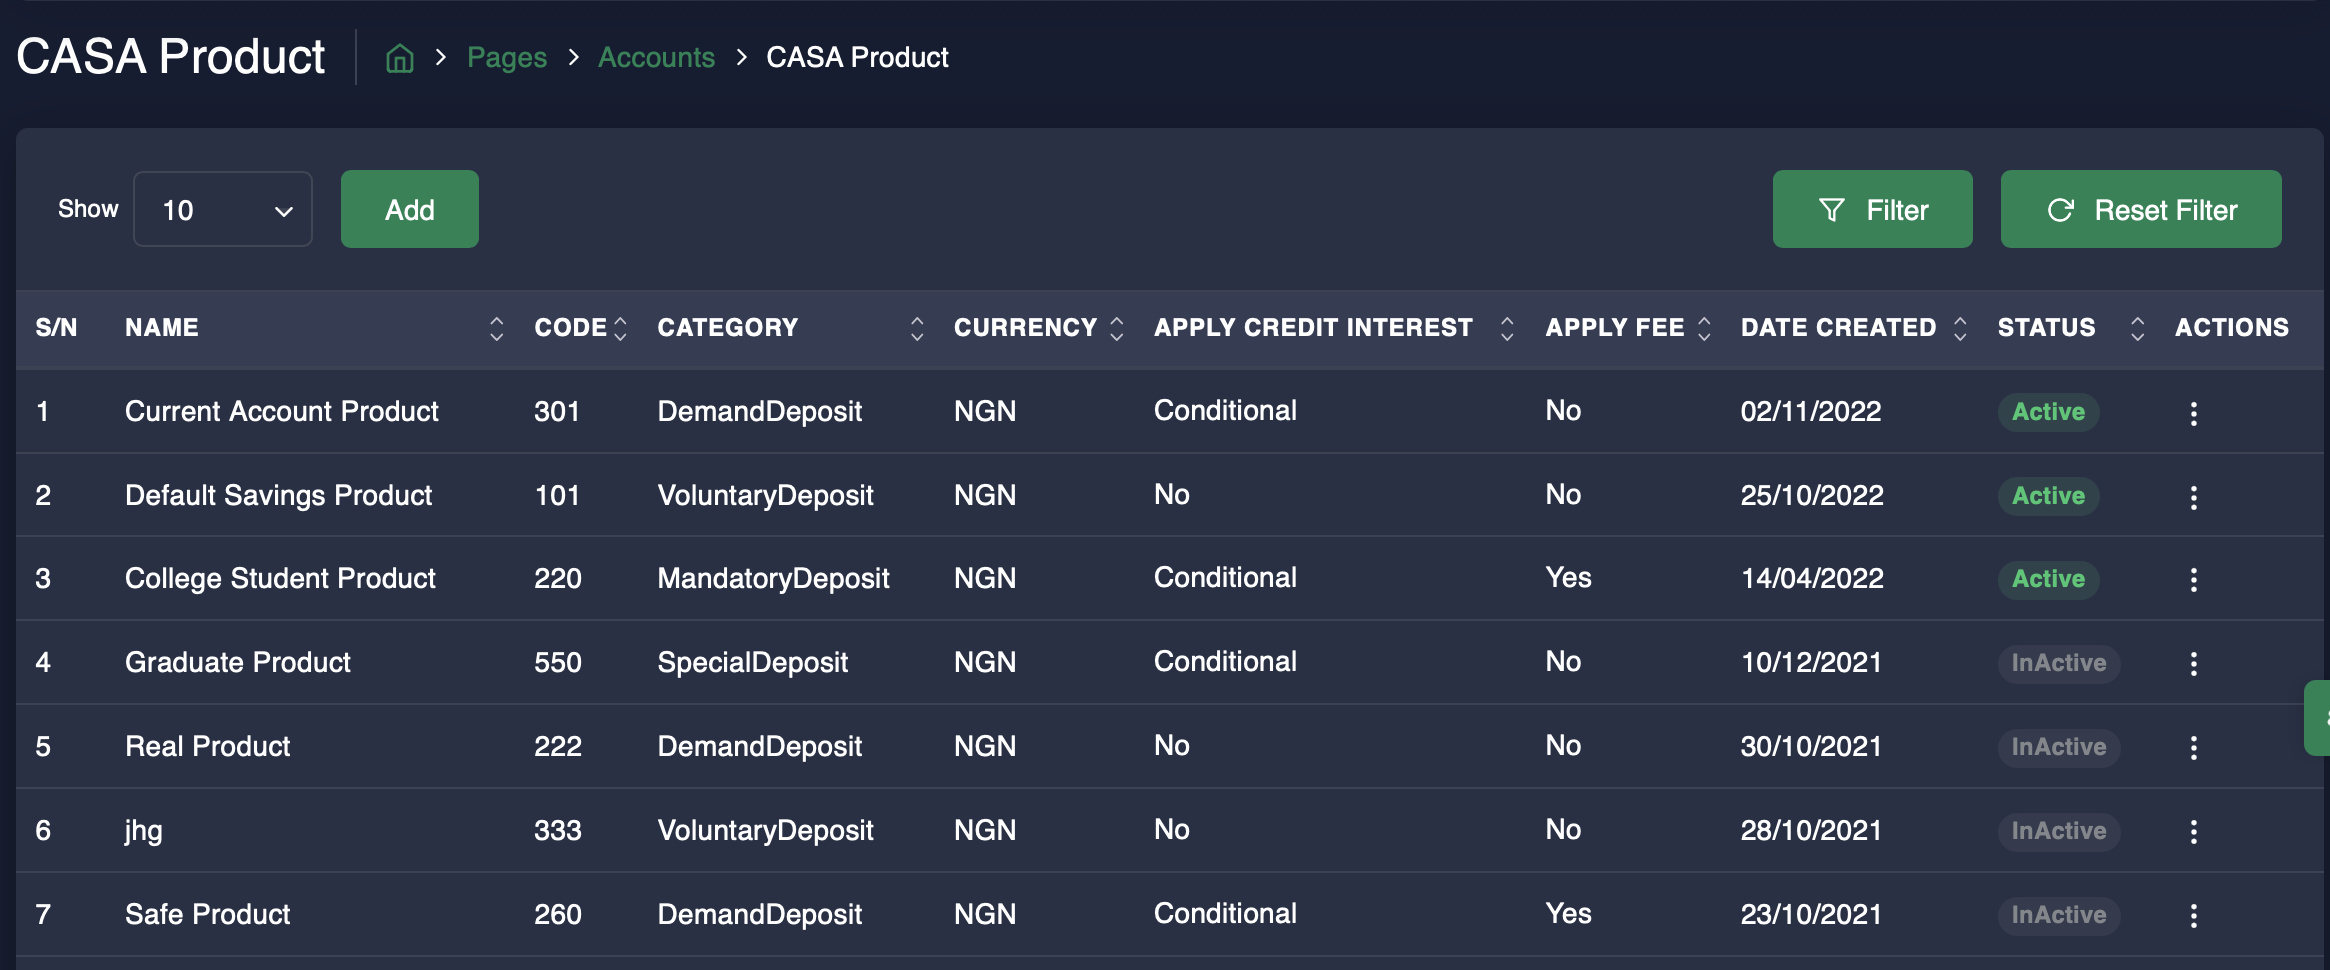Open actions menu for Safe Product
This screenshot has width=2330, height=970.
(x=2193, y=915)
